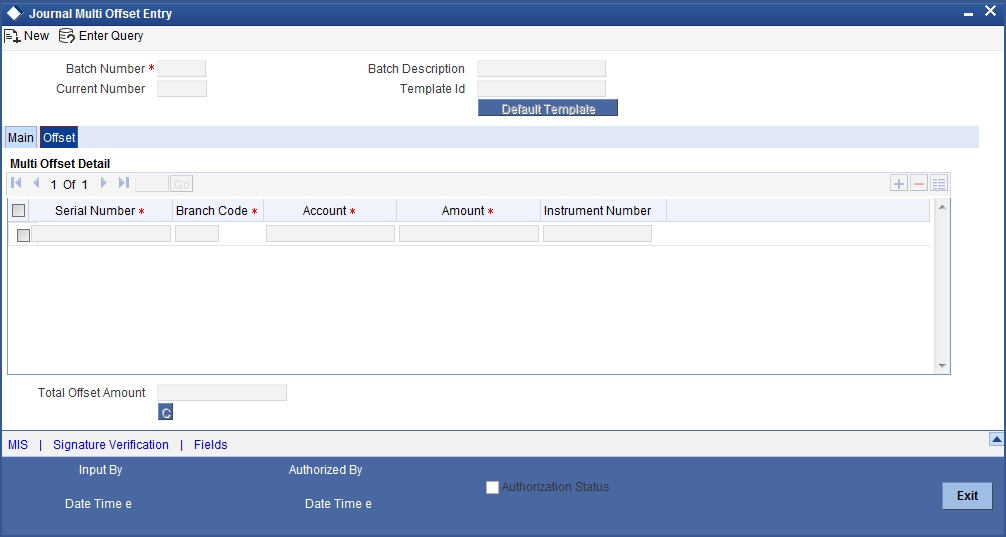This screenshot has width=1006, height=537.
Task: Click the Current Number input field
Action: 182,89
